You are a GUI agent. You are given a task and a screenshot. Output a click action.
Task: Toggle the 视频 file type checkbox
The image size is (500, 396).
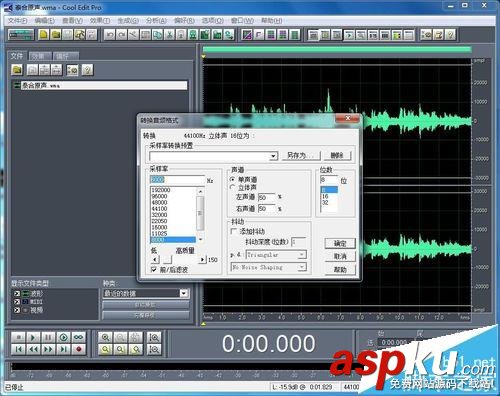[17, 310]
